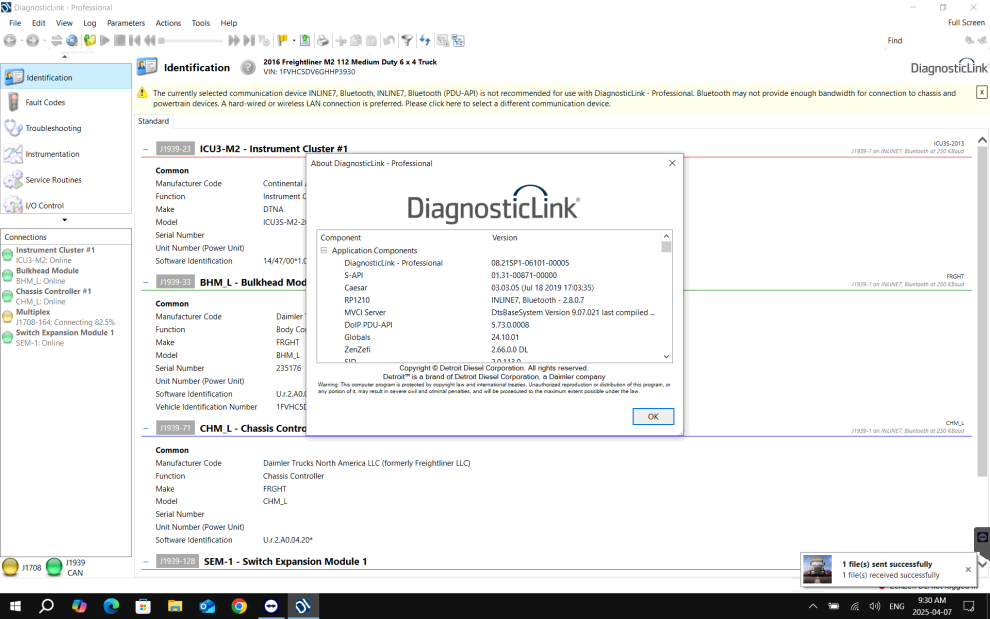Dismiss the Bluetooth warning banner with X
The image size is (990, 619).
(x=981, y=92)
